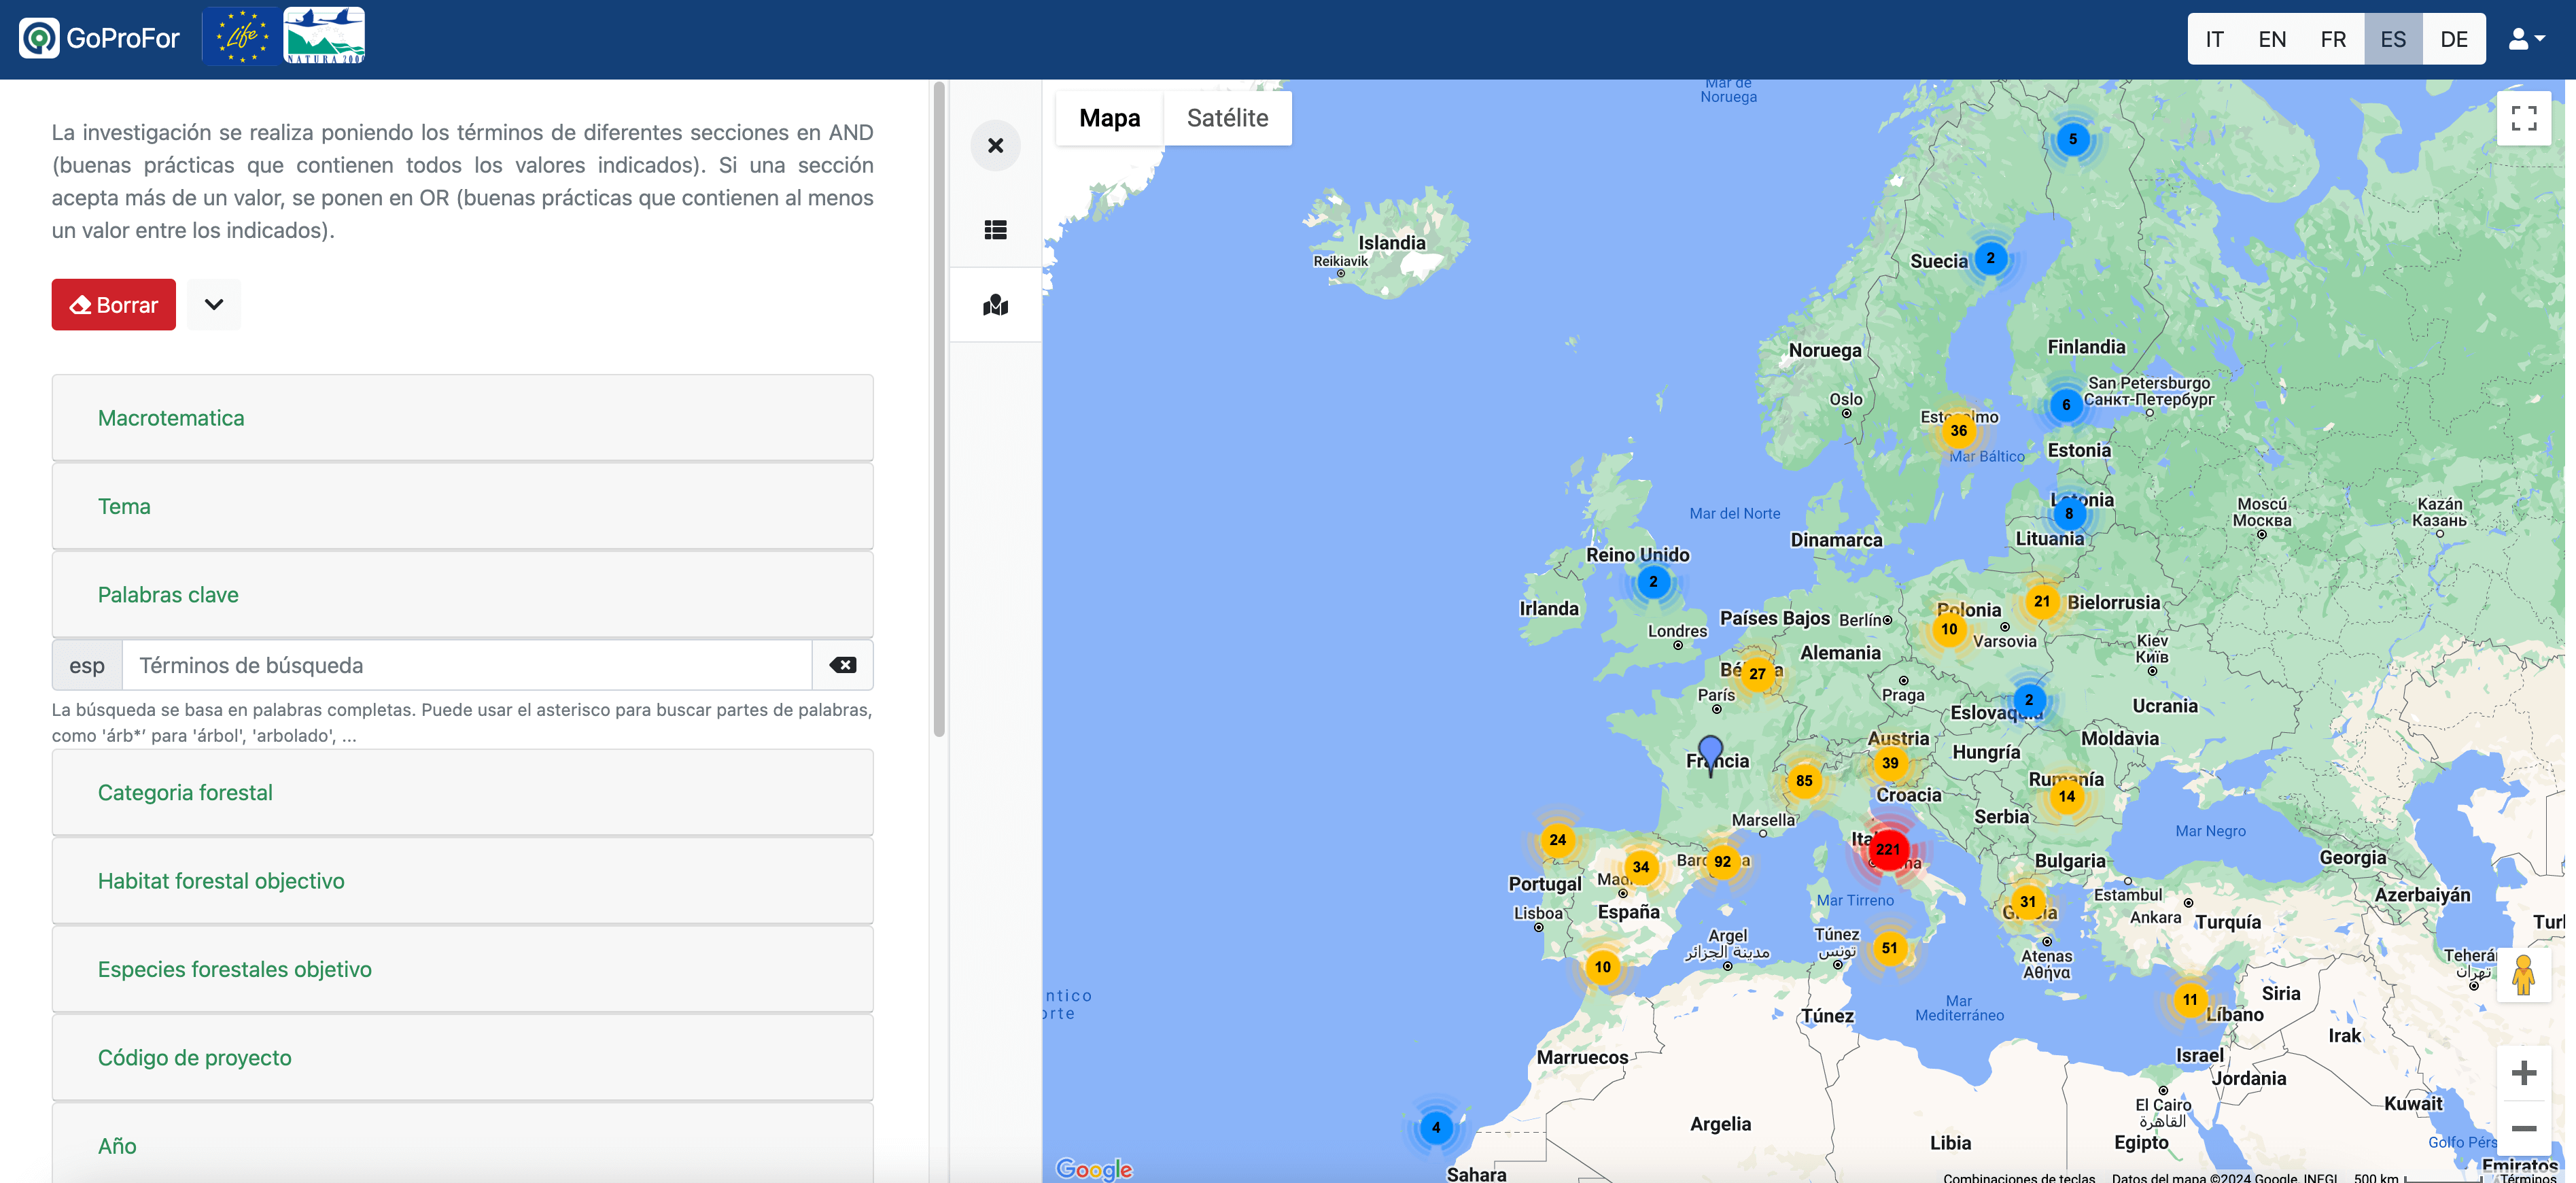Switch to Italian language option IT
2576x1183 pixels.
(x=2213, y=38)
